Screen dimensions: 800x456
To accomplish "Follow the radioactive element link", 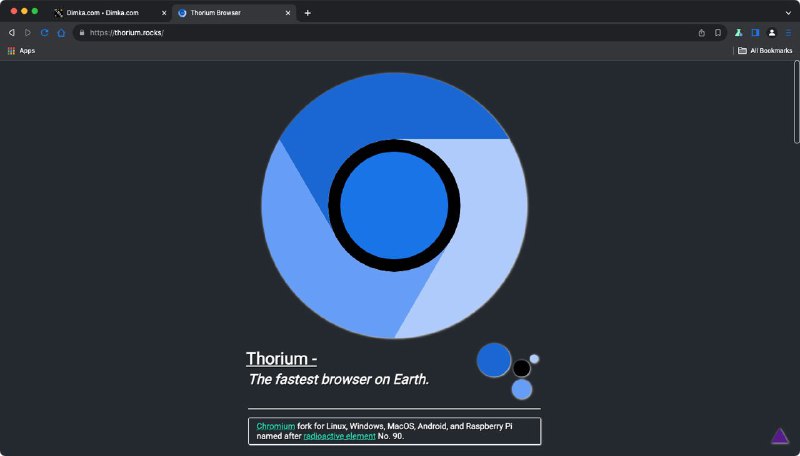I will click(x=339, y=436).
